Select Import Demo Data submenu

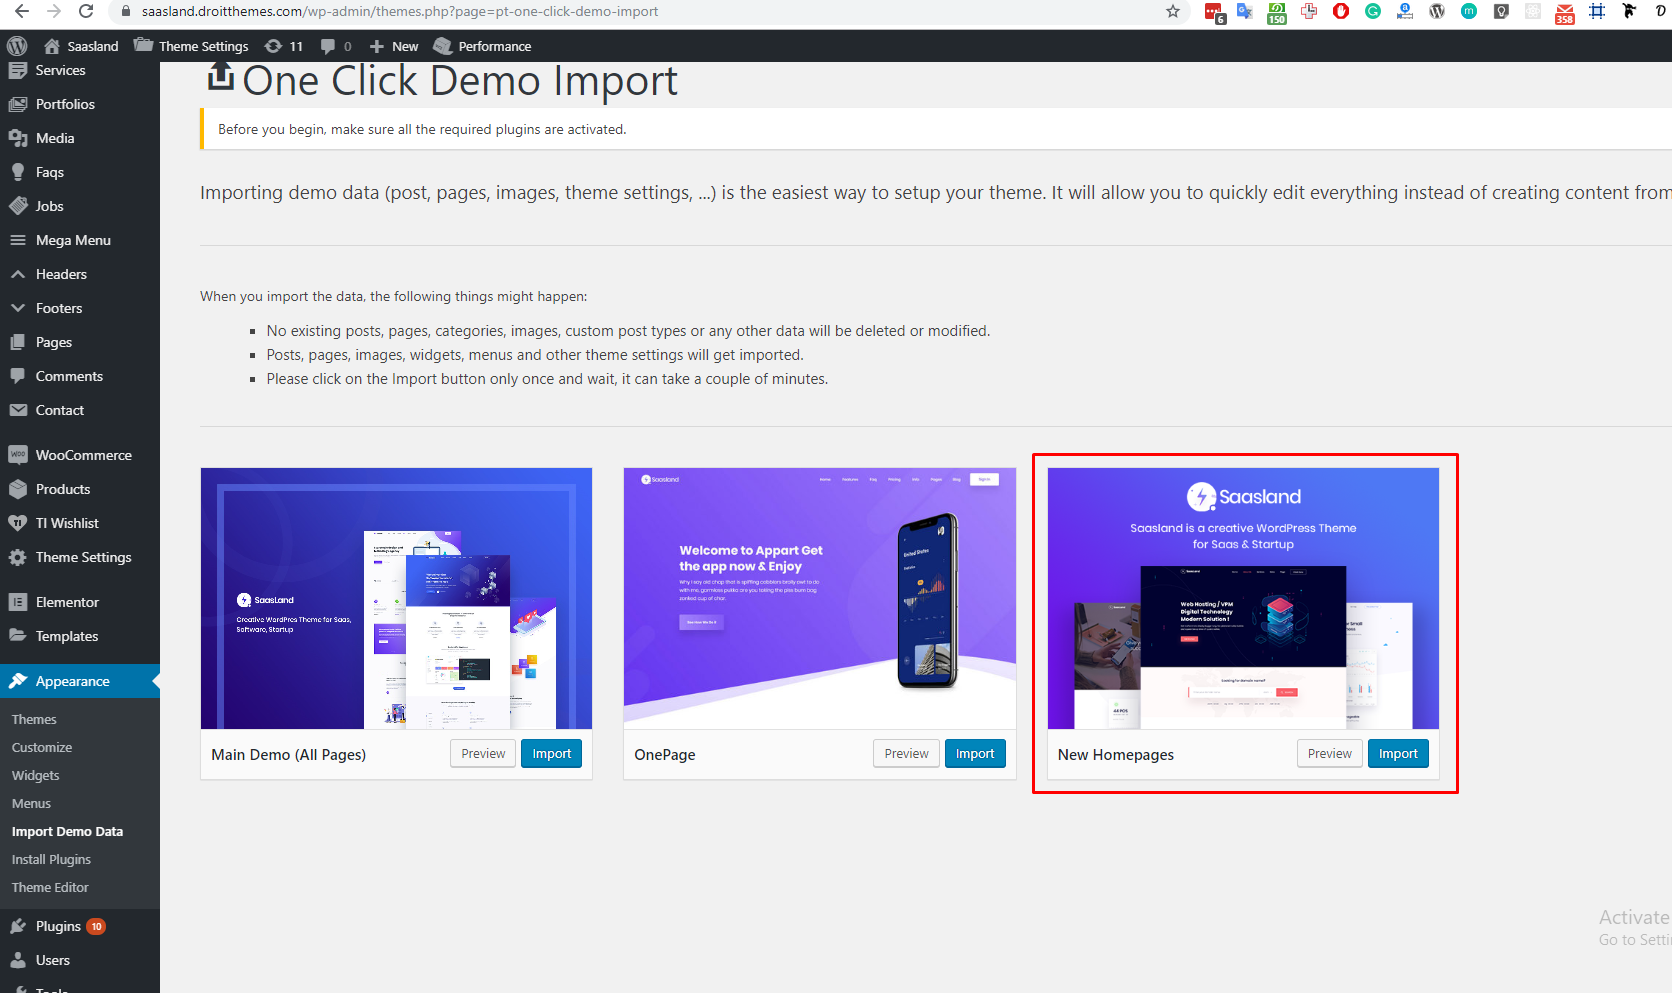pyautogui.click(x=67, y=831)
